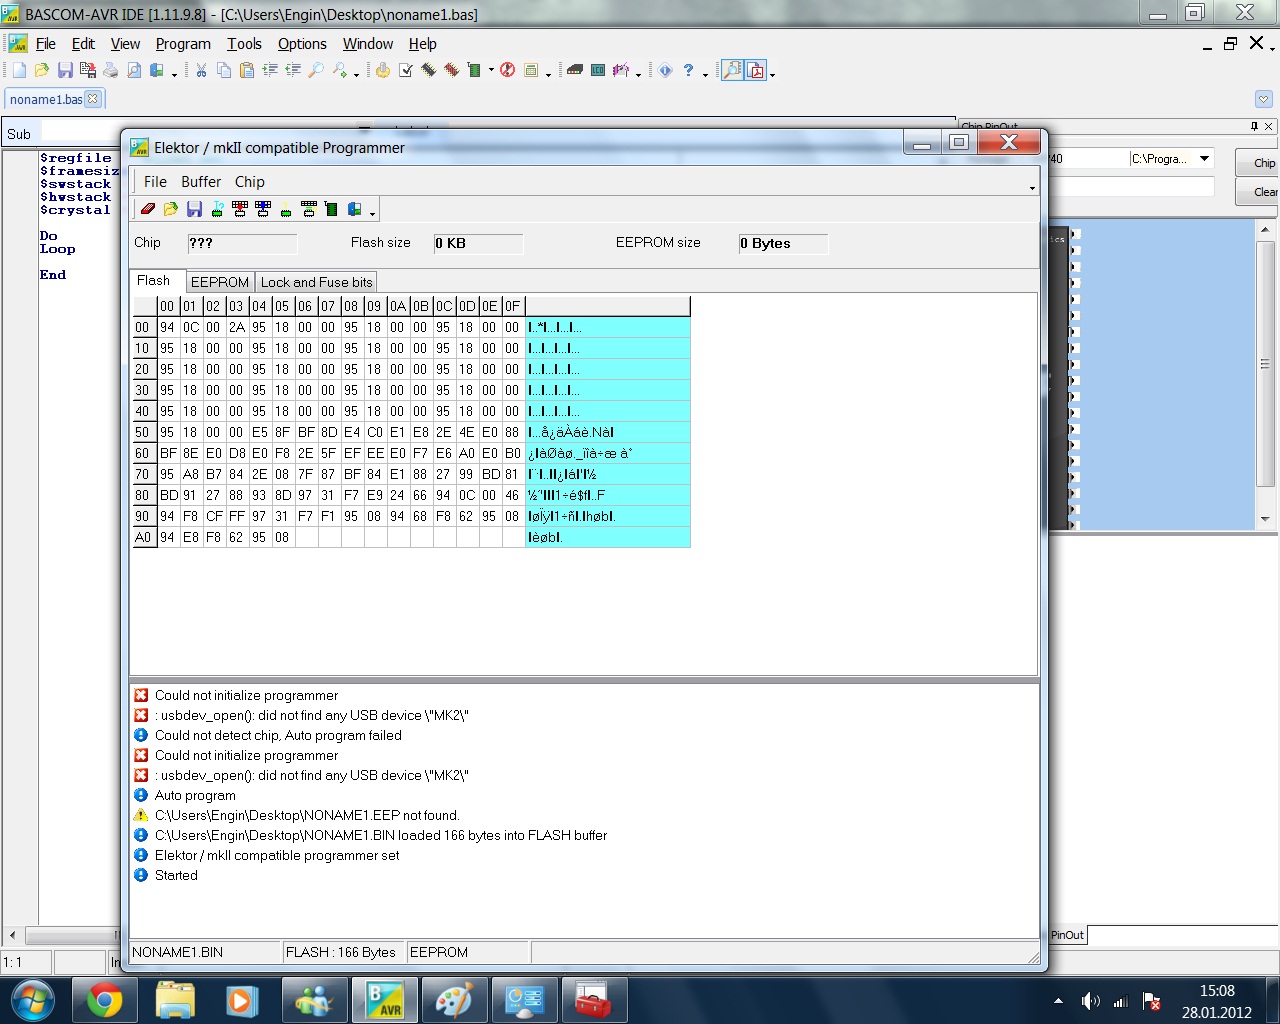This screenshot has height=1024, width=1280.
Task: Select 'NONAME1.EEP not found' log line
Action: pos(307,815)
